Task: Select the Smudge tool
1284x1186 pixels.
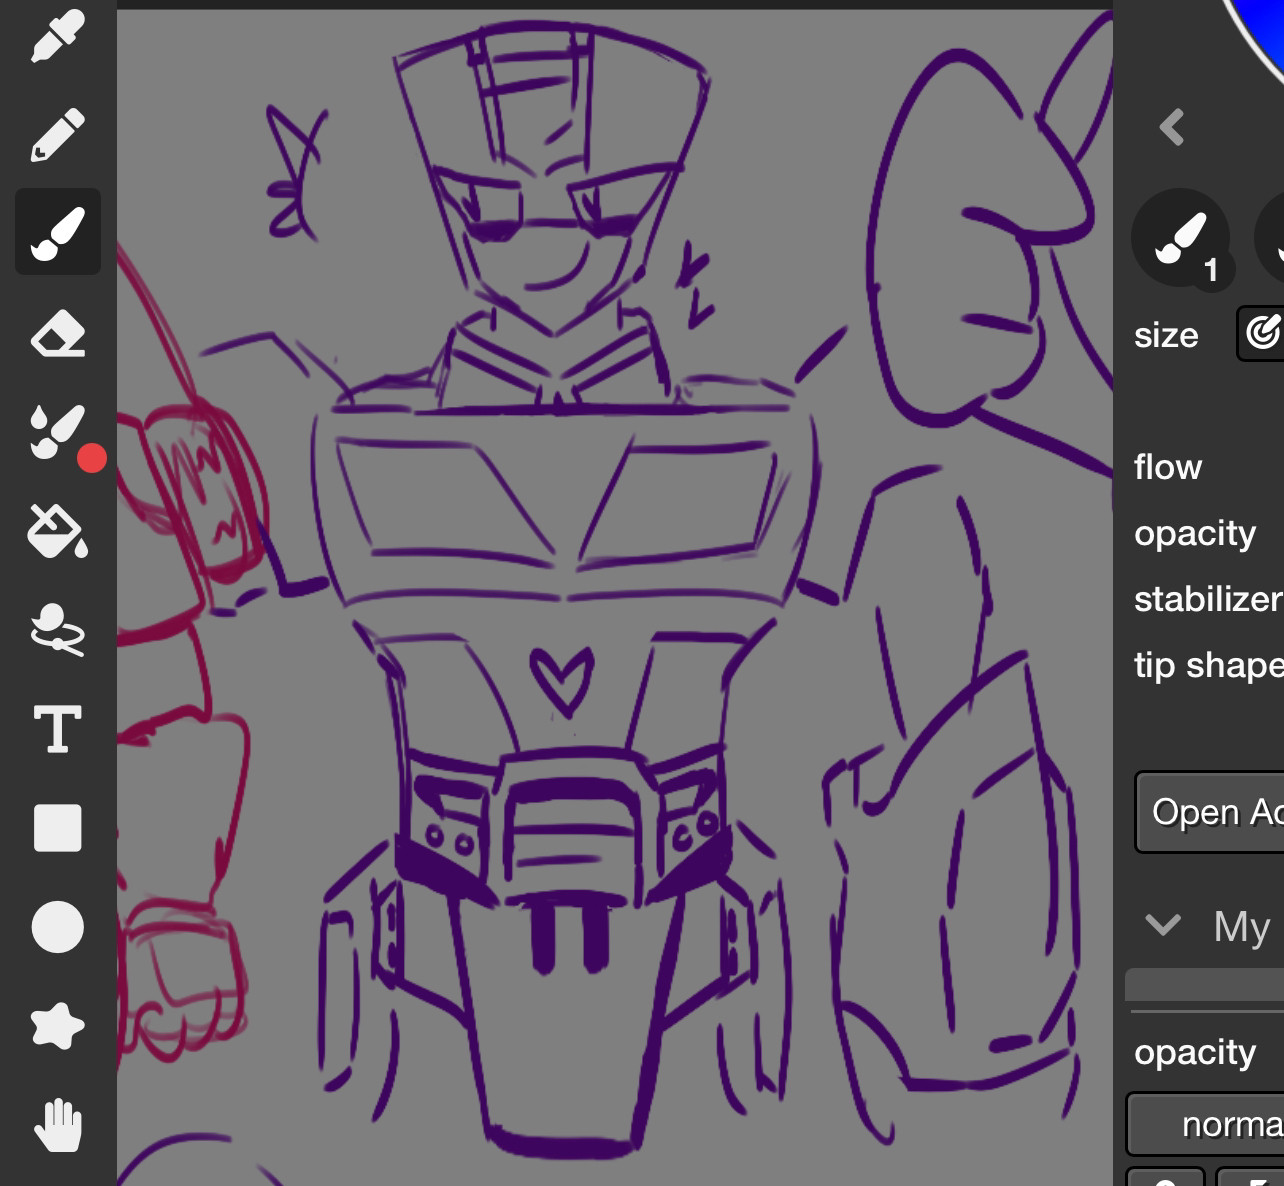Action: [x=58, y=629]
